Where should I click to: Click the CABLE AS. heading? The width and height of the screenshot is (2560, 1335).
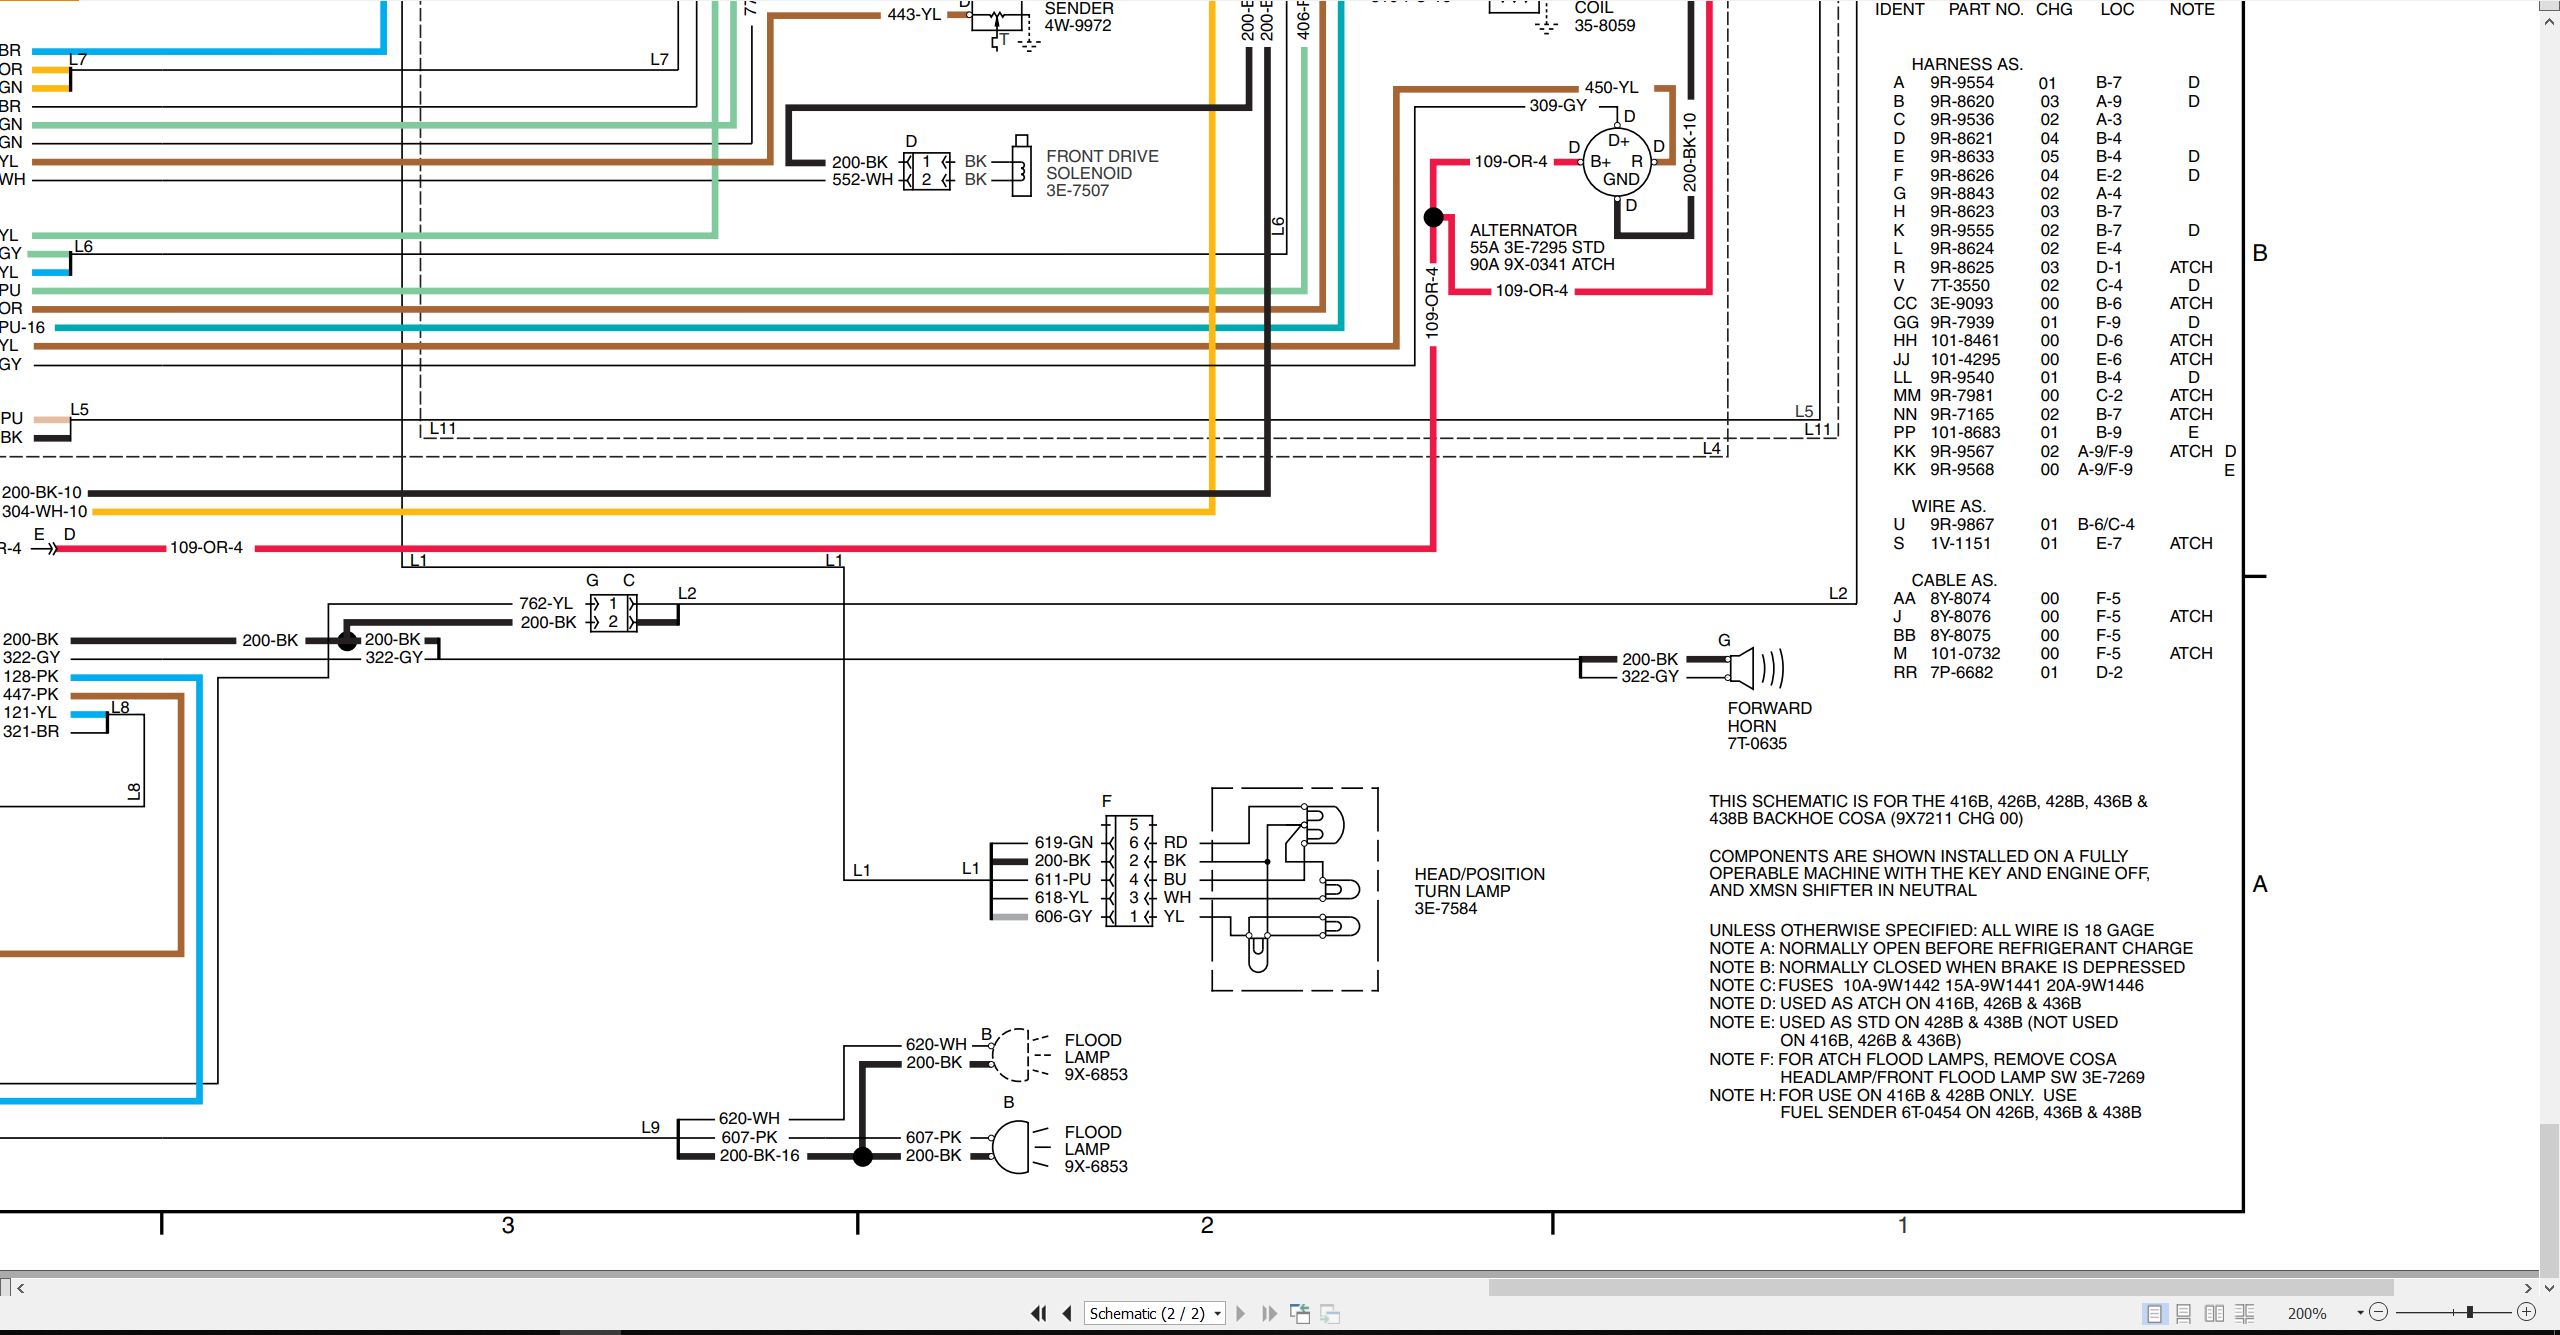coord(1953,580)
